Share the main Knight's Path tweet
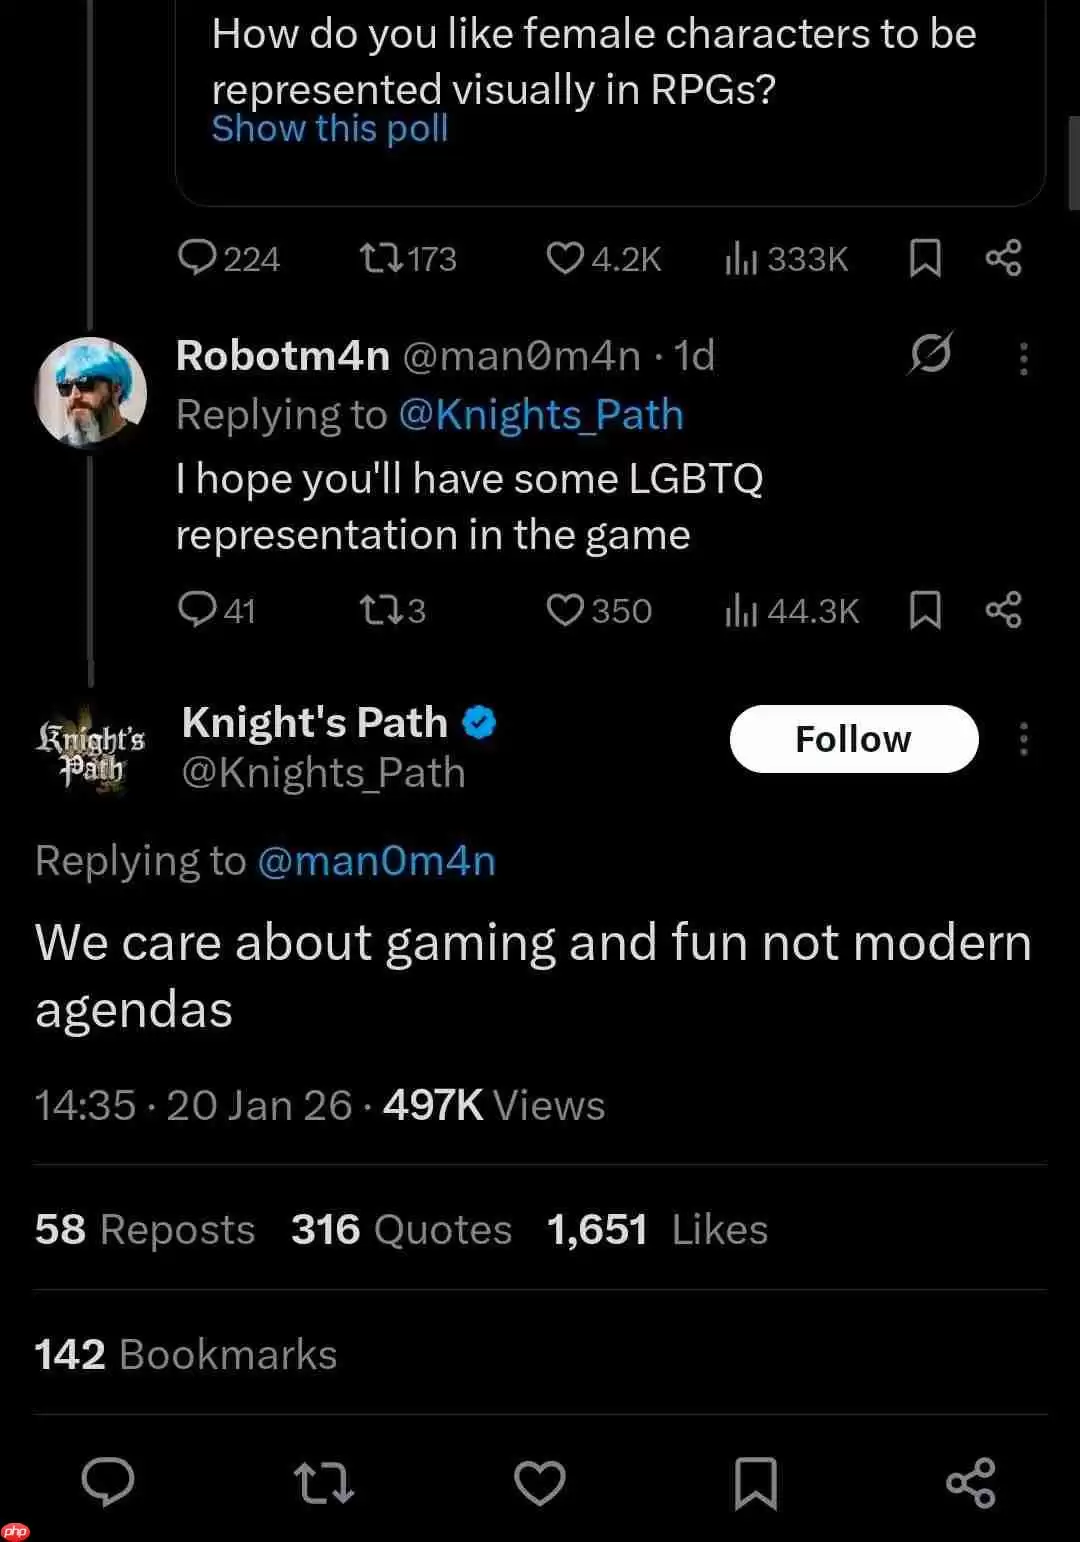This screenshot has width=1080, height=1542. click(970, 1482)
